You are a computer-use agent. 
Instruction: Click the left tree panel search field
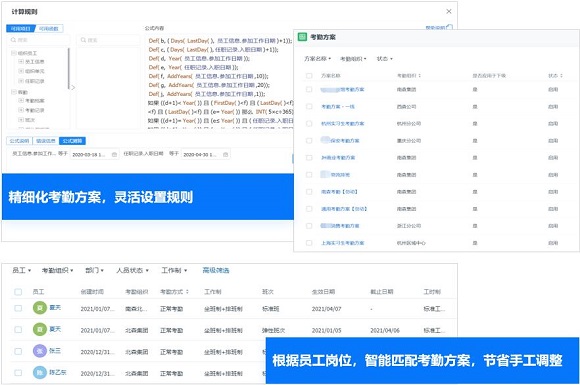pos(38,40)
